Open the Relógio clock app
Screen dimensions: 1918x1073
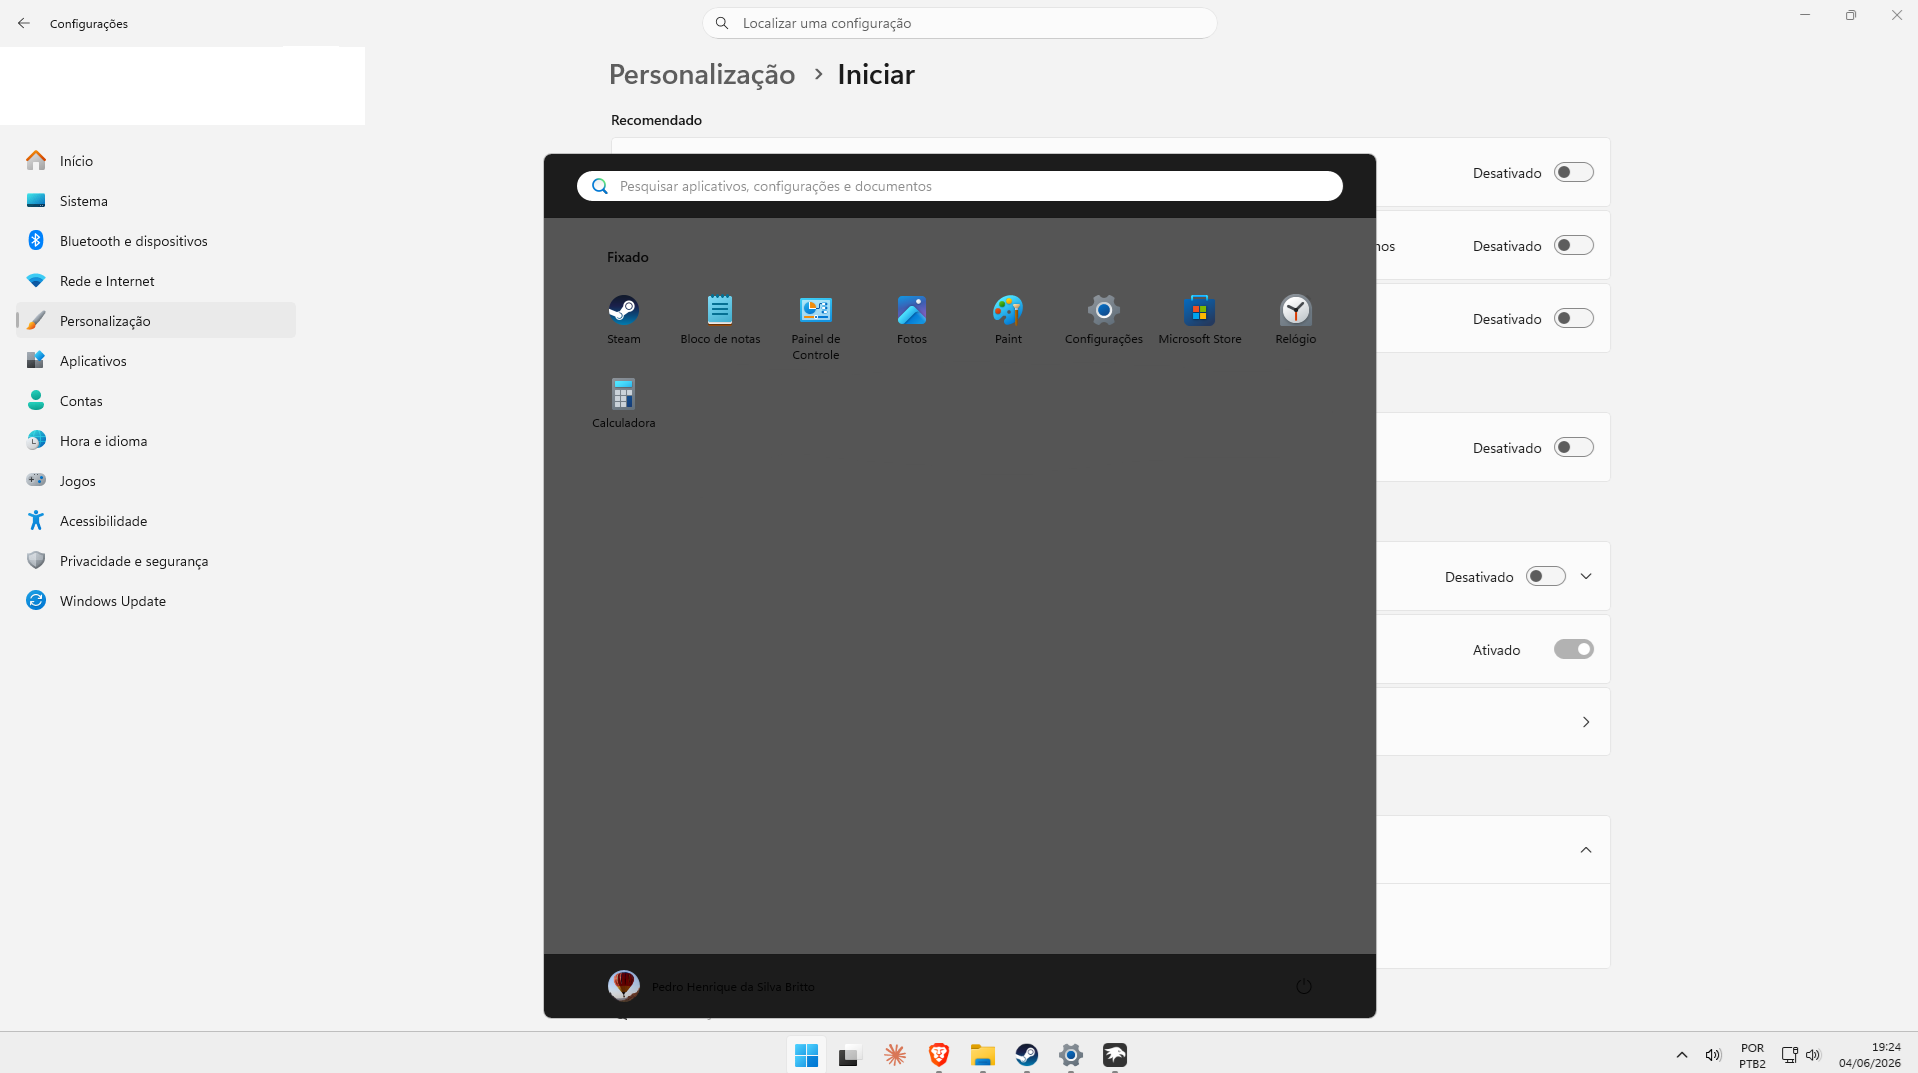click(1296, 320)
